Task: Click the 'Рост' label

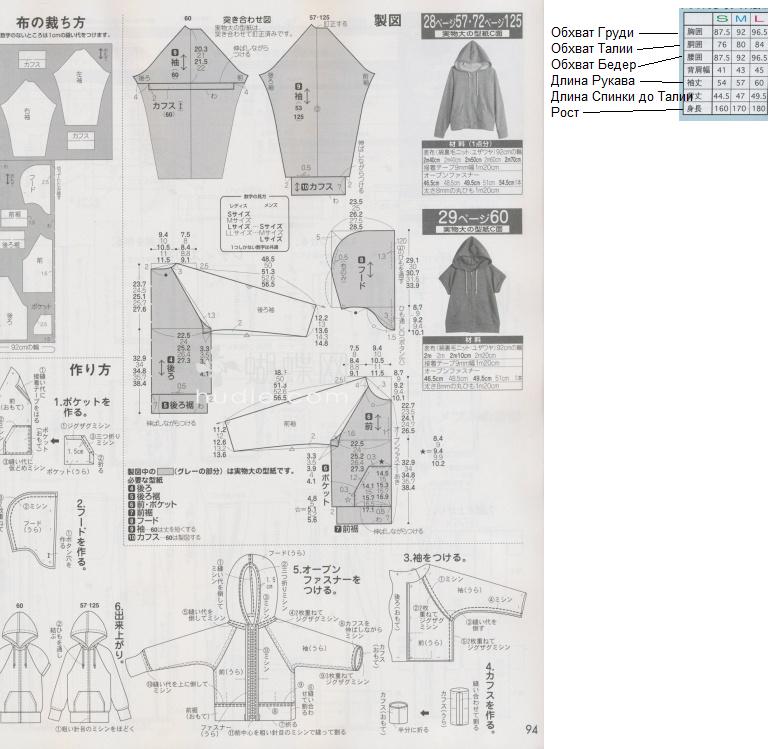Action: point(565,113)
